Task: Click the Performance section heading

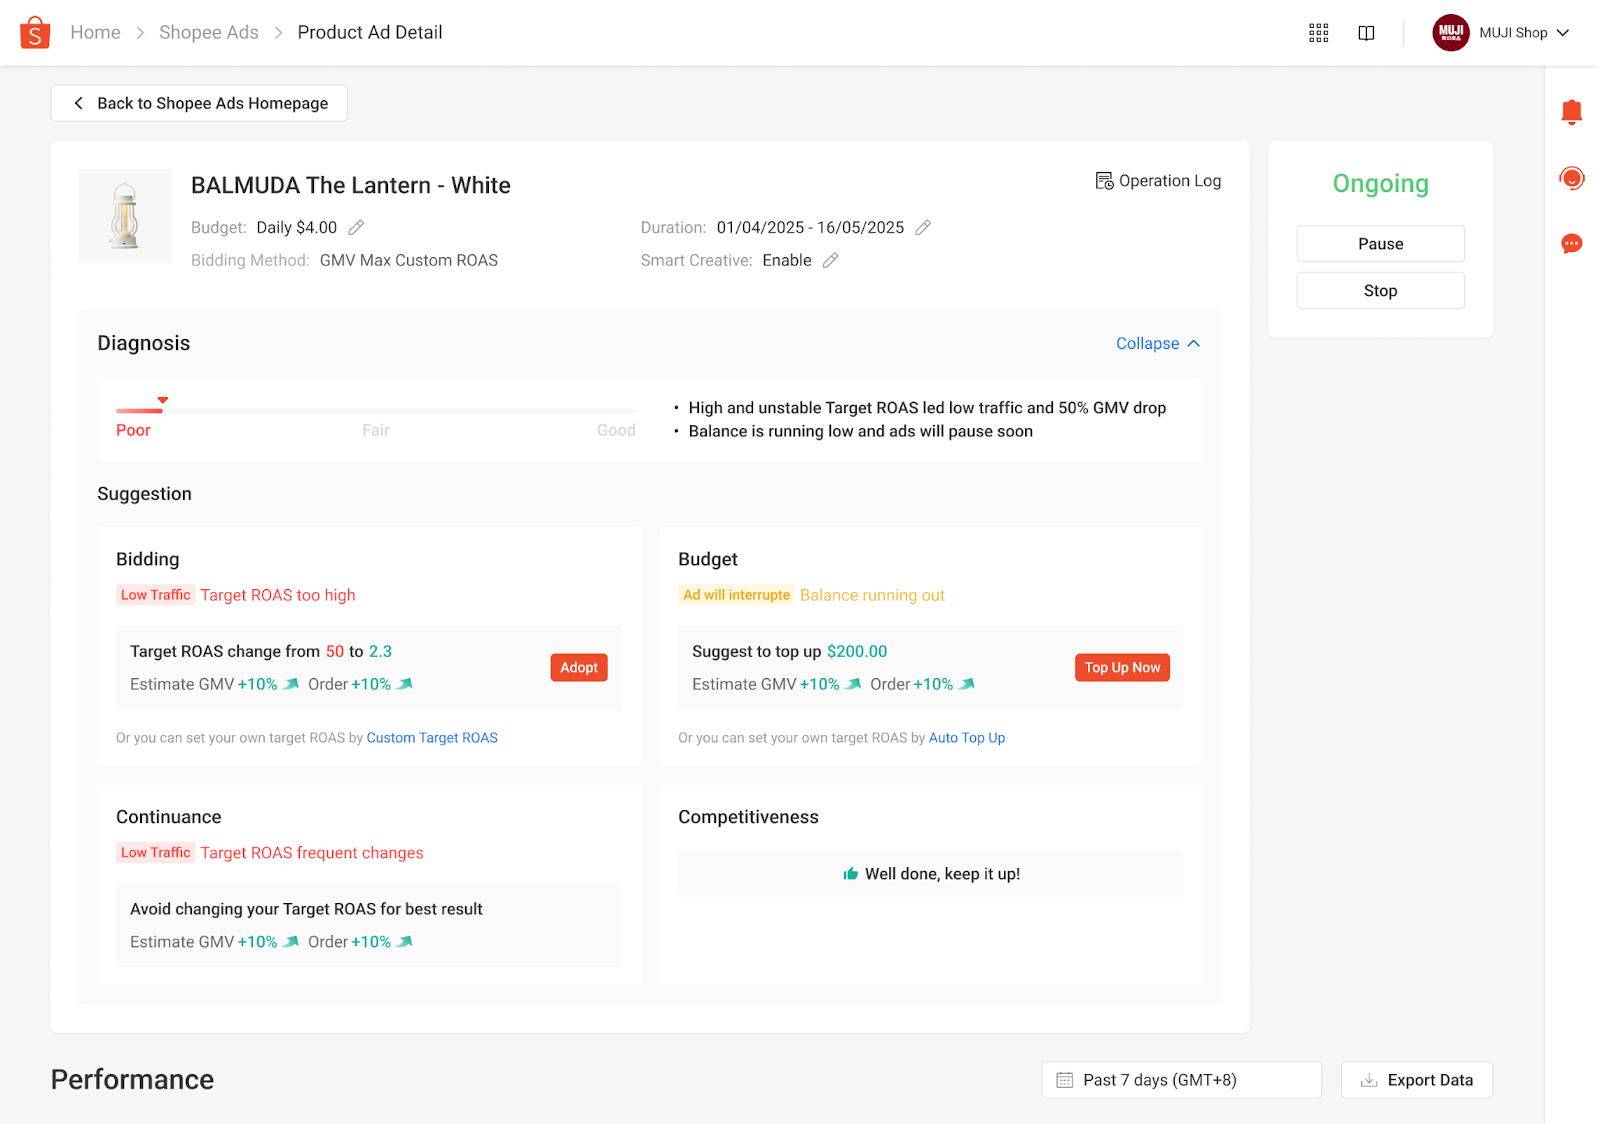Action: 132,1079
